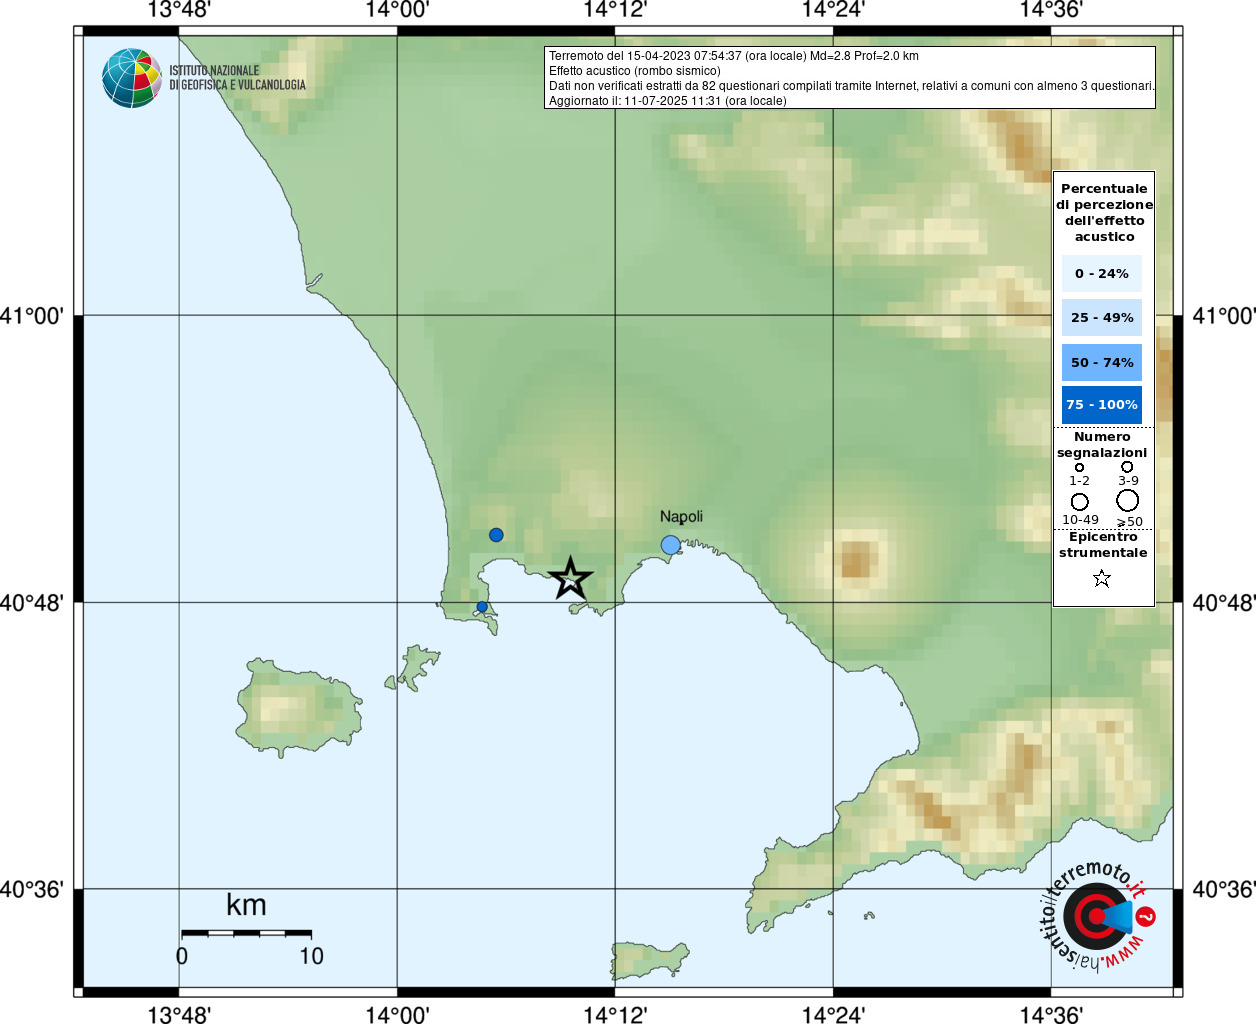Click the bottom 14°00' longitude label
This screenshot has height=1024, width=1256.
[x=397, y=1014]
